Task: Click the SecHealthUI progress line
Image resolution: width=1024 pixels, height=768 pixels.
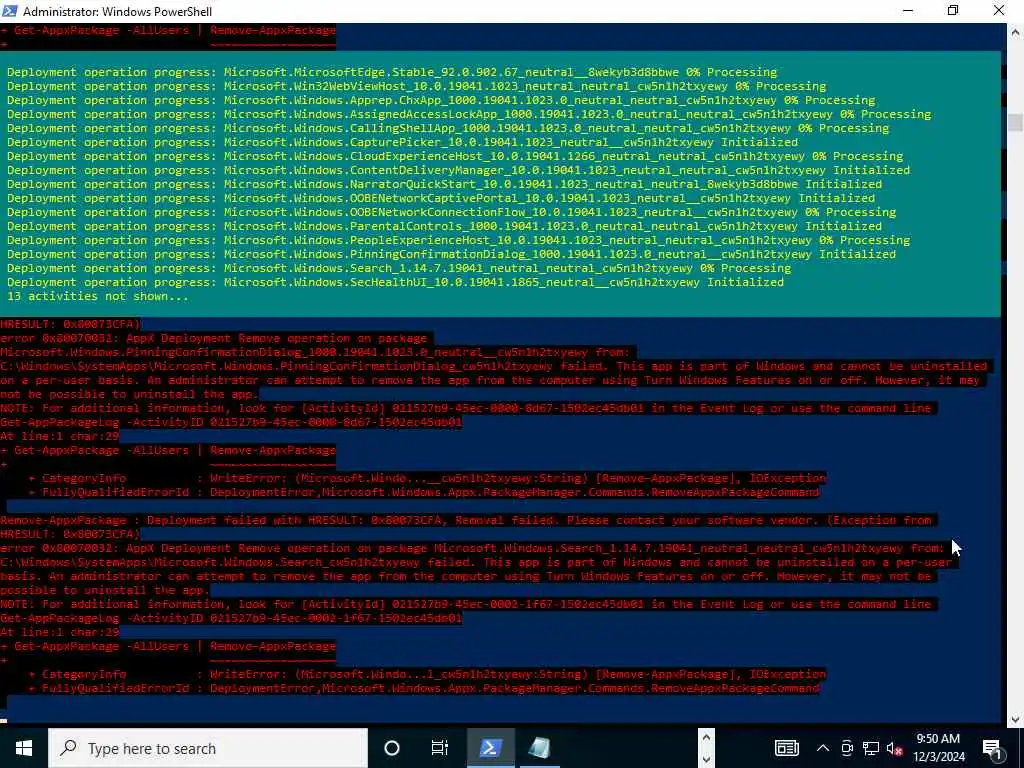Action: 395,282
